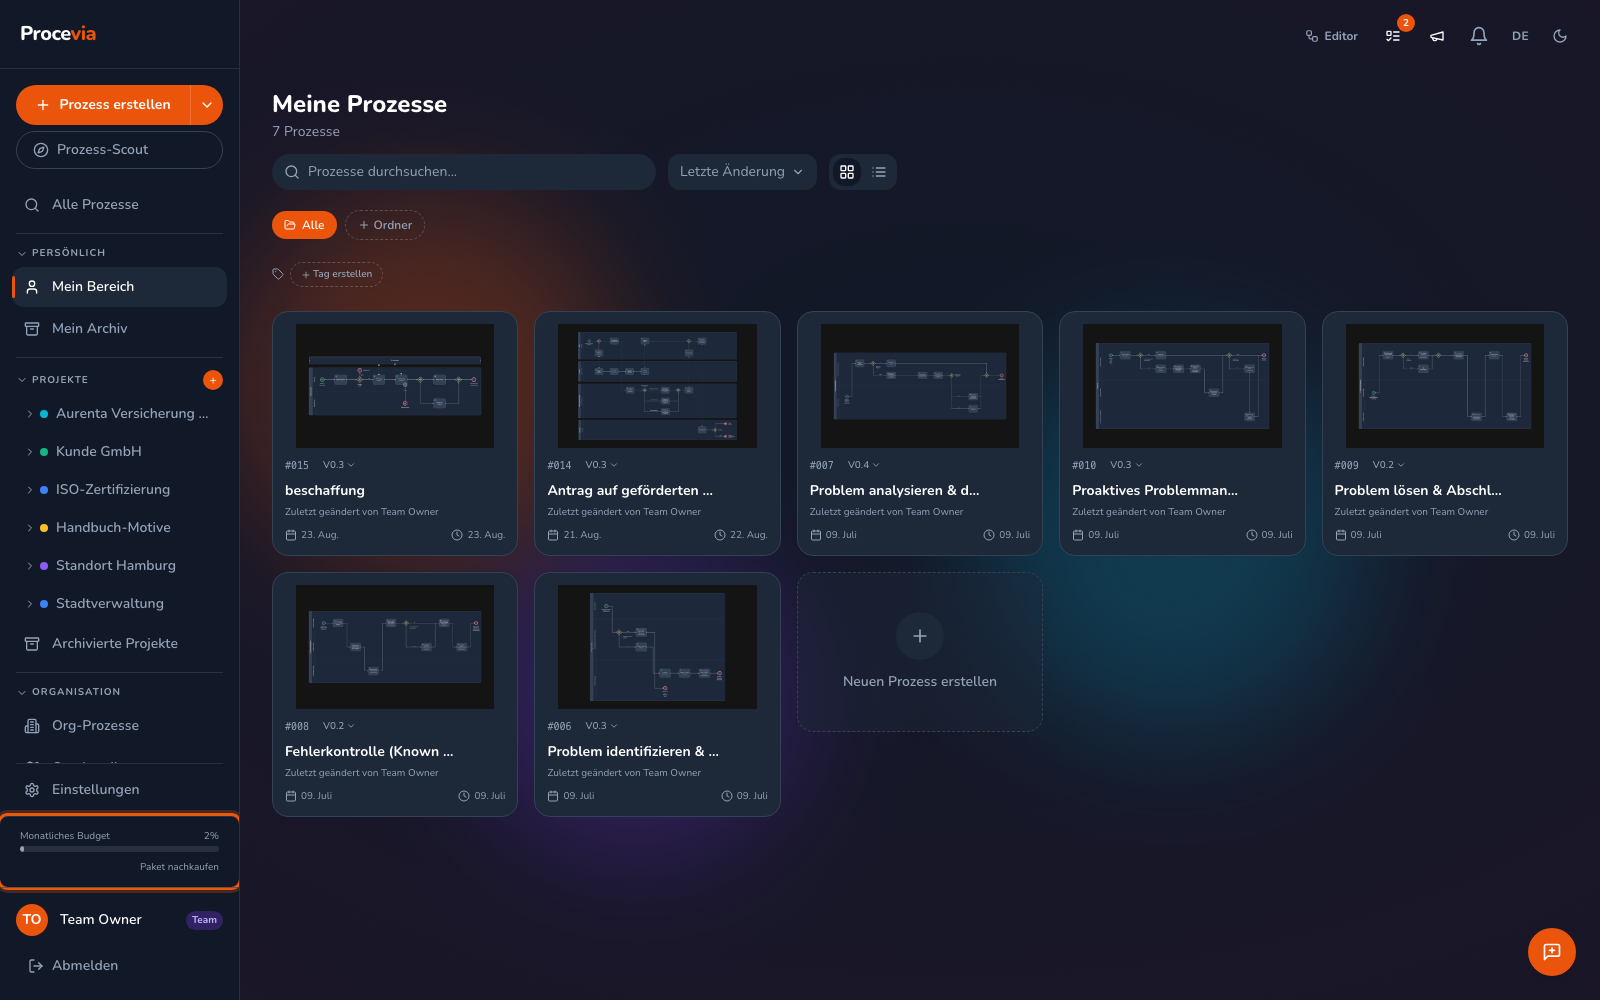Open version dropdown V0.3 on #015

click(338, 465)
